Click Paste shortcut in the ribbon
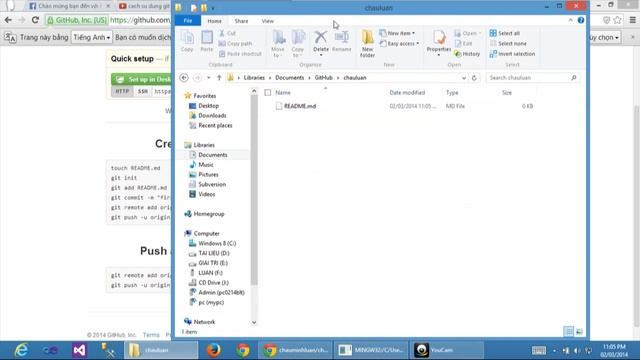This screenshot has width=640, height=360. point(240,53)
